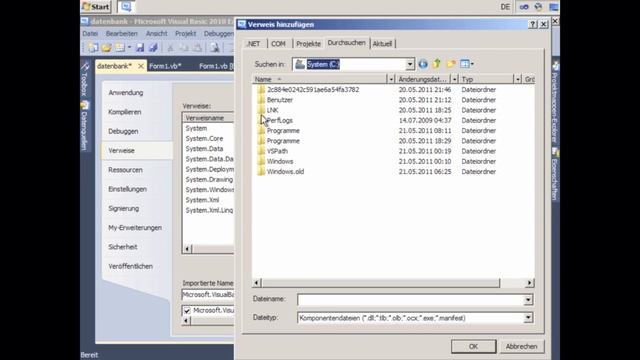640x360 pixels.
Task: Close the datenbank* document tab
Action: [x=141, y=66]
